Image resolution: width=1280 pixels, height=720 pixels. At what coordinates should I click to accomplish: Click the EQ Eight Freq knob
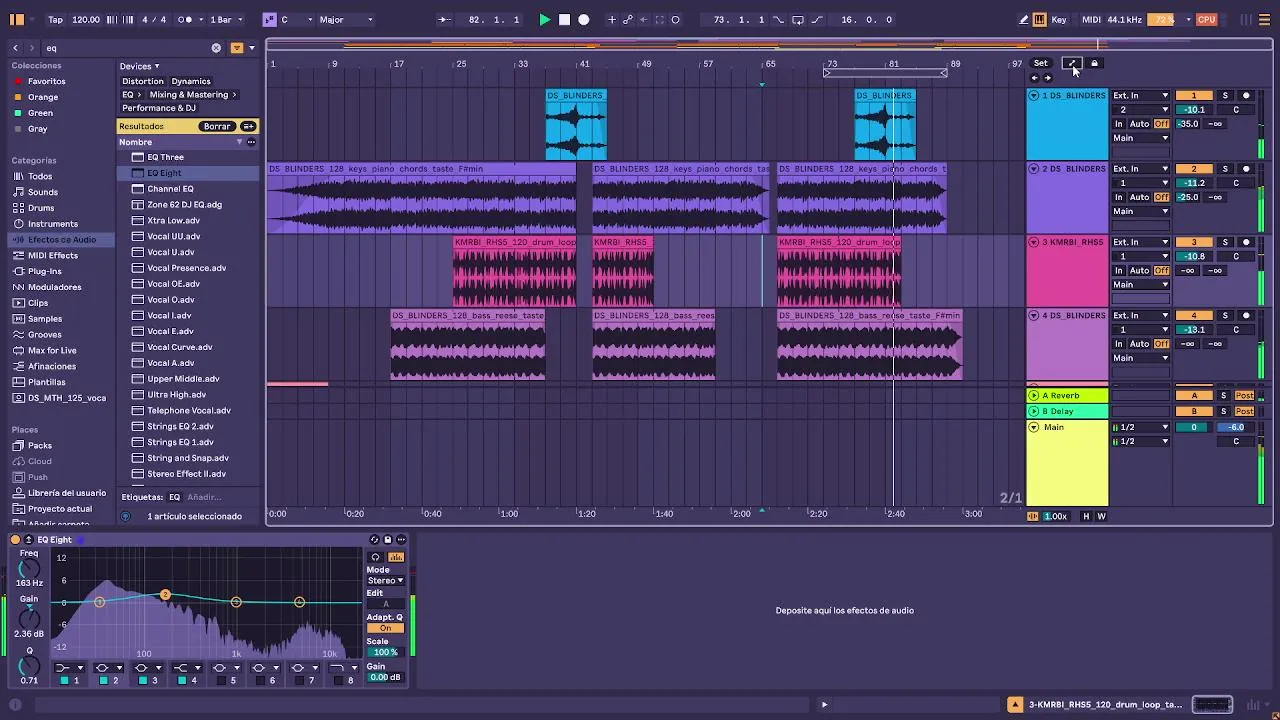click(x=29, y=567)
